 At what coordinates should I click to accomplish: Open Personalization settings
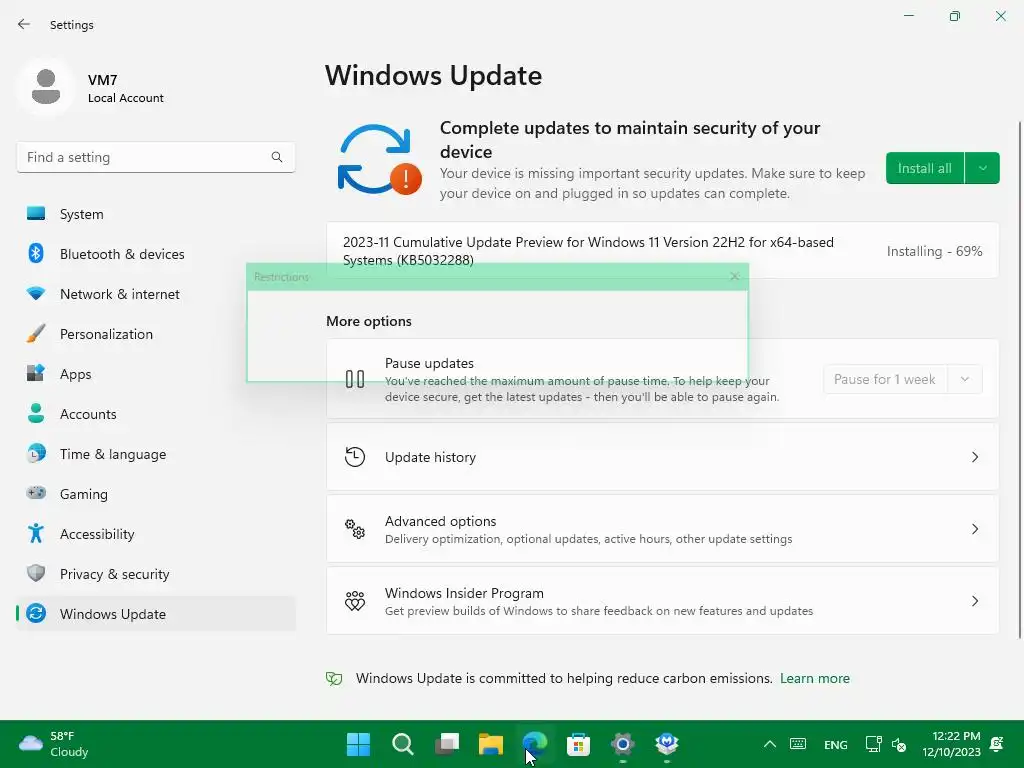click(x=155, y=334)
